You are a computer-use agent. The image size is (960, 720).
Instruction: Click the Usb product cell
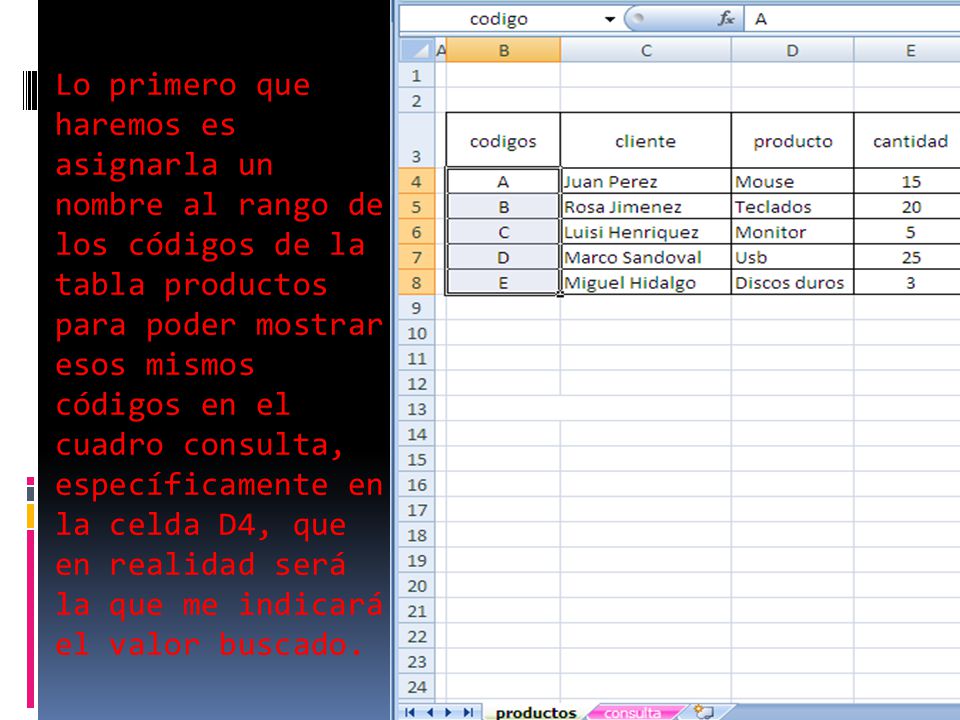point(792,257)
